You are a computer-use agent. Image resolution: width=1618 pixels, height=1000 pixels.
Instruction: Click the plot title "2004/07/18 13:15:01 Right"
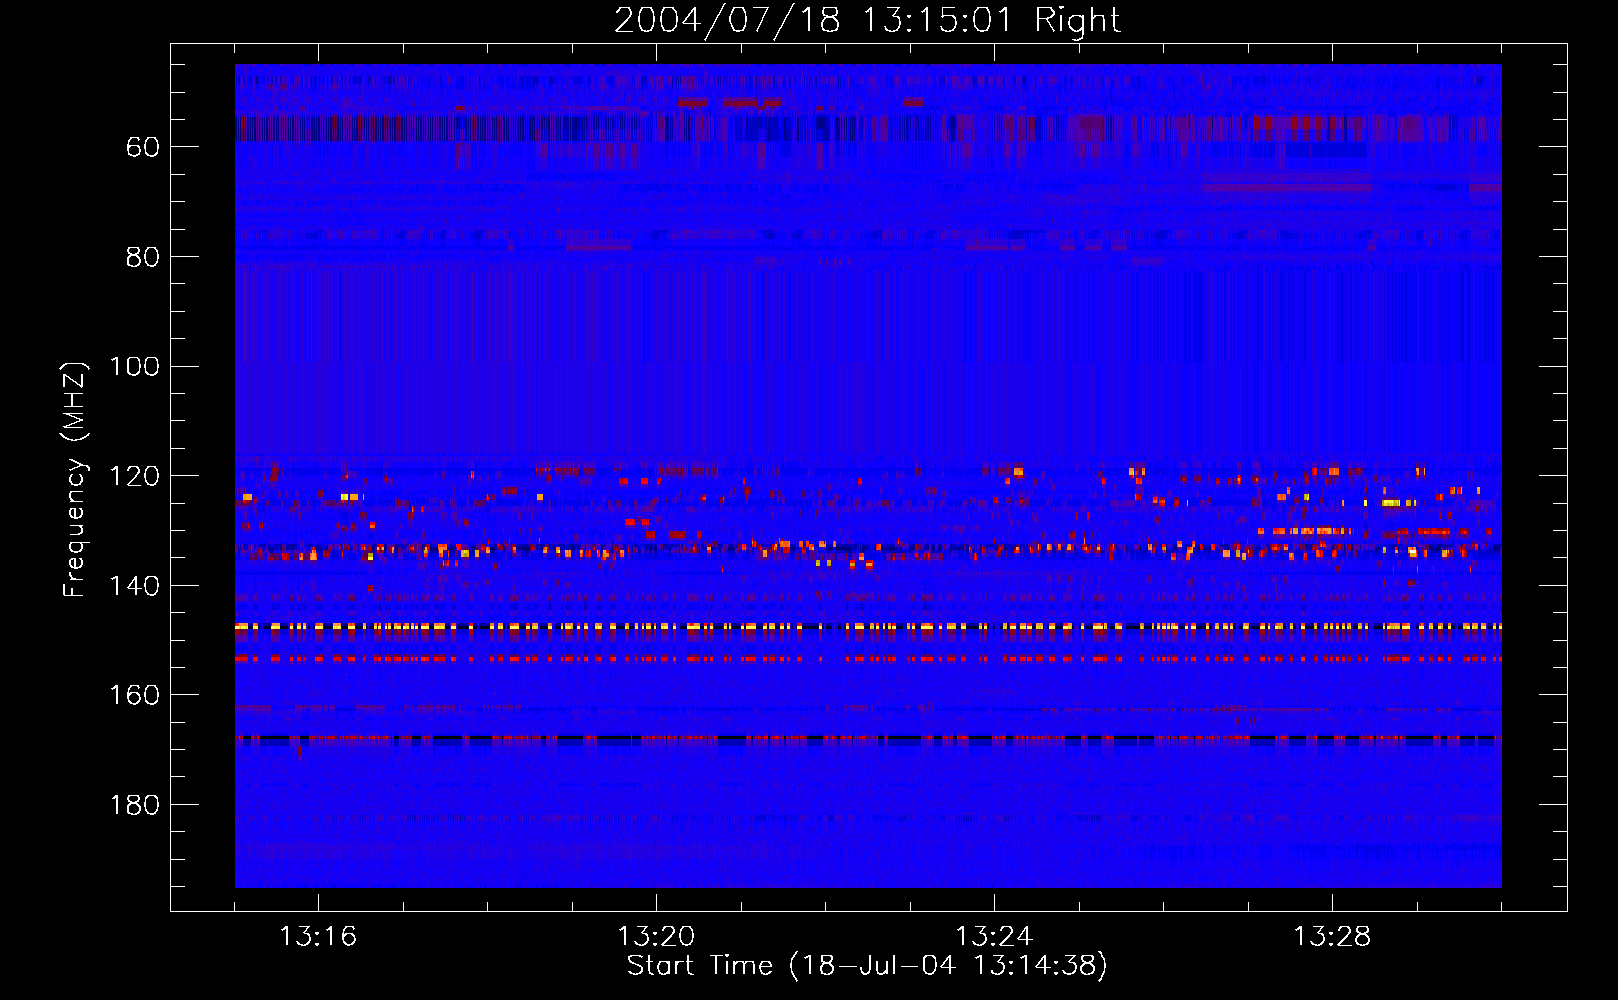pos(867,20)
